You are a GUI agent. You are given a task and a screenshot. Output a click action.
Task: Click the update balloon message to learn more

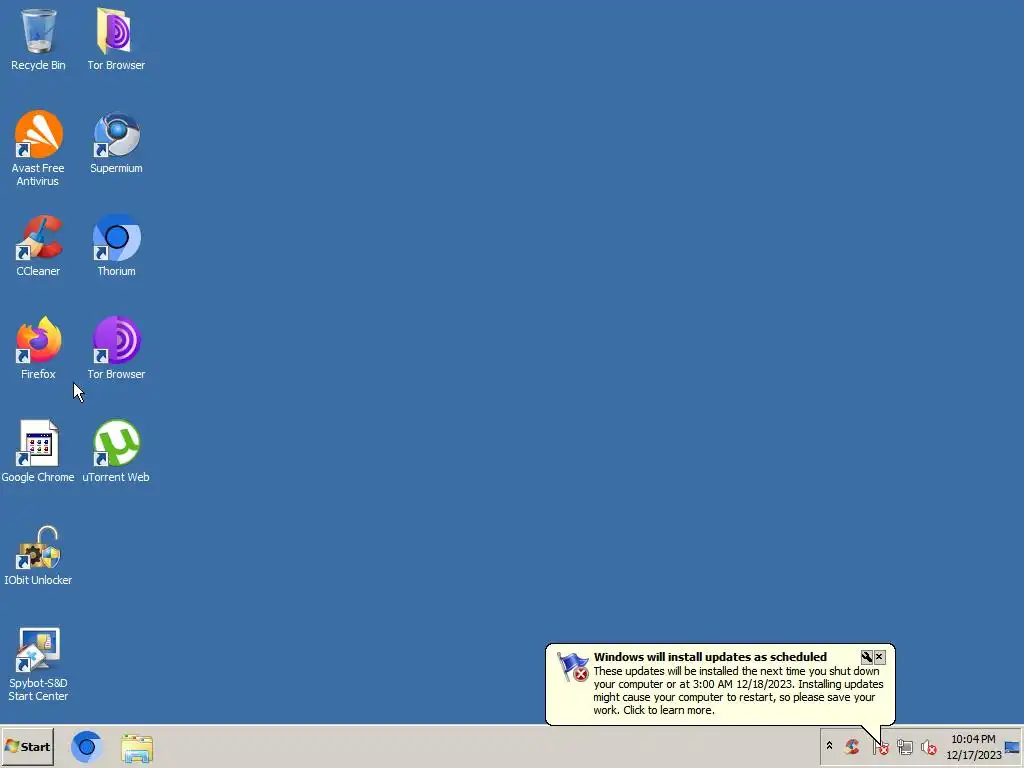[738, 690]
